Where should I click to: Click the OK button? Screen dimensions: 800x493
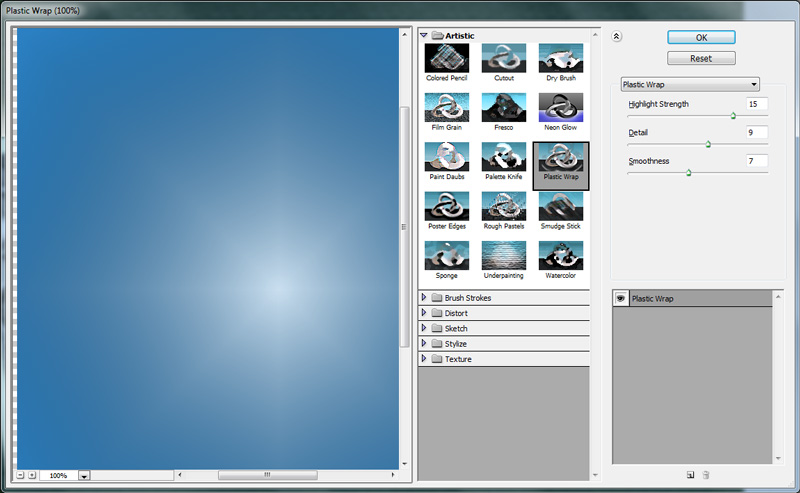(701, 37)
